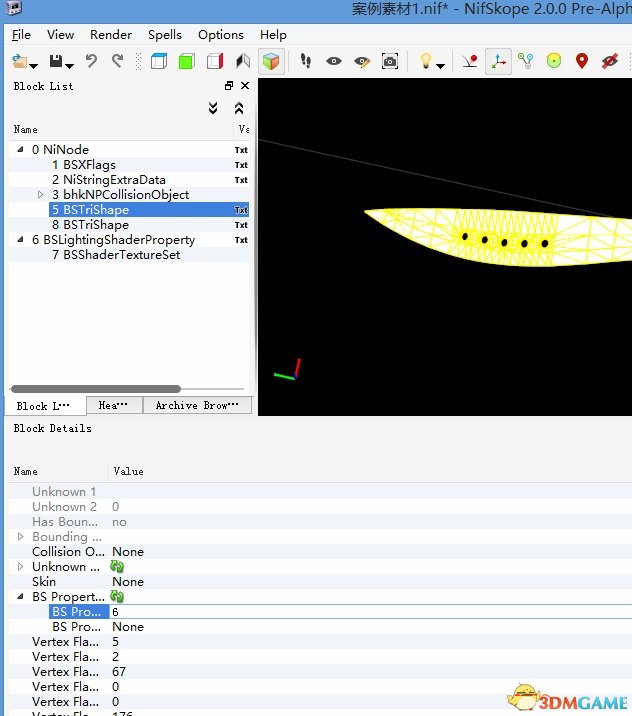Toggle the light bulb lighting
Image resolution: width=632 pixels, height=716 pixels.
[x=426, y=60]
